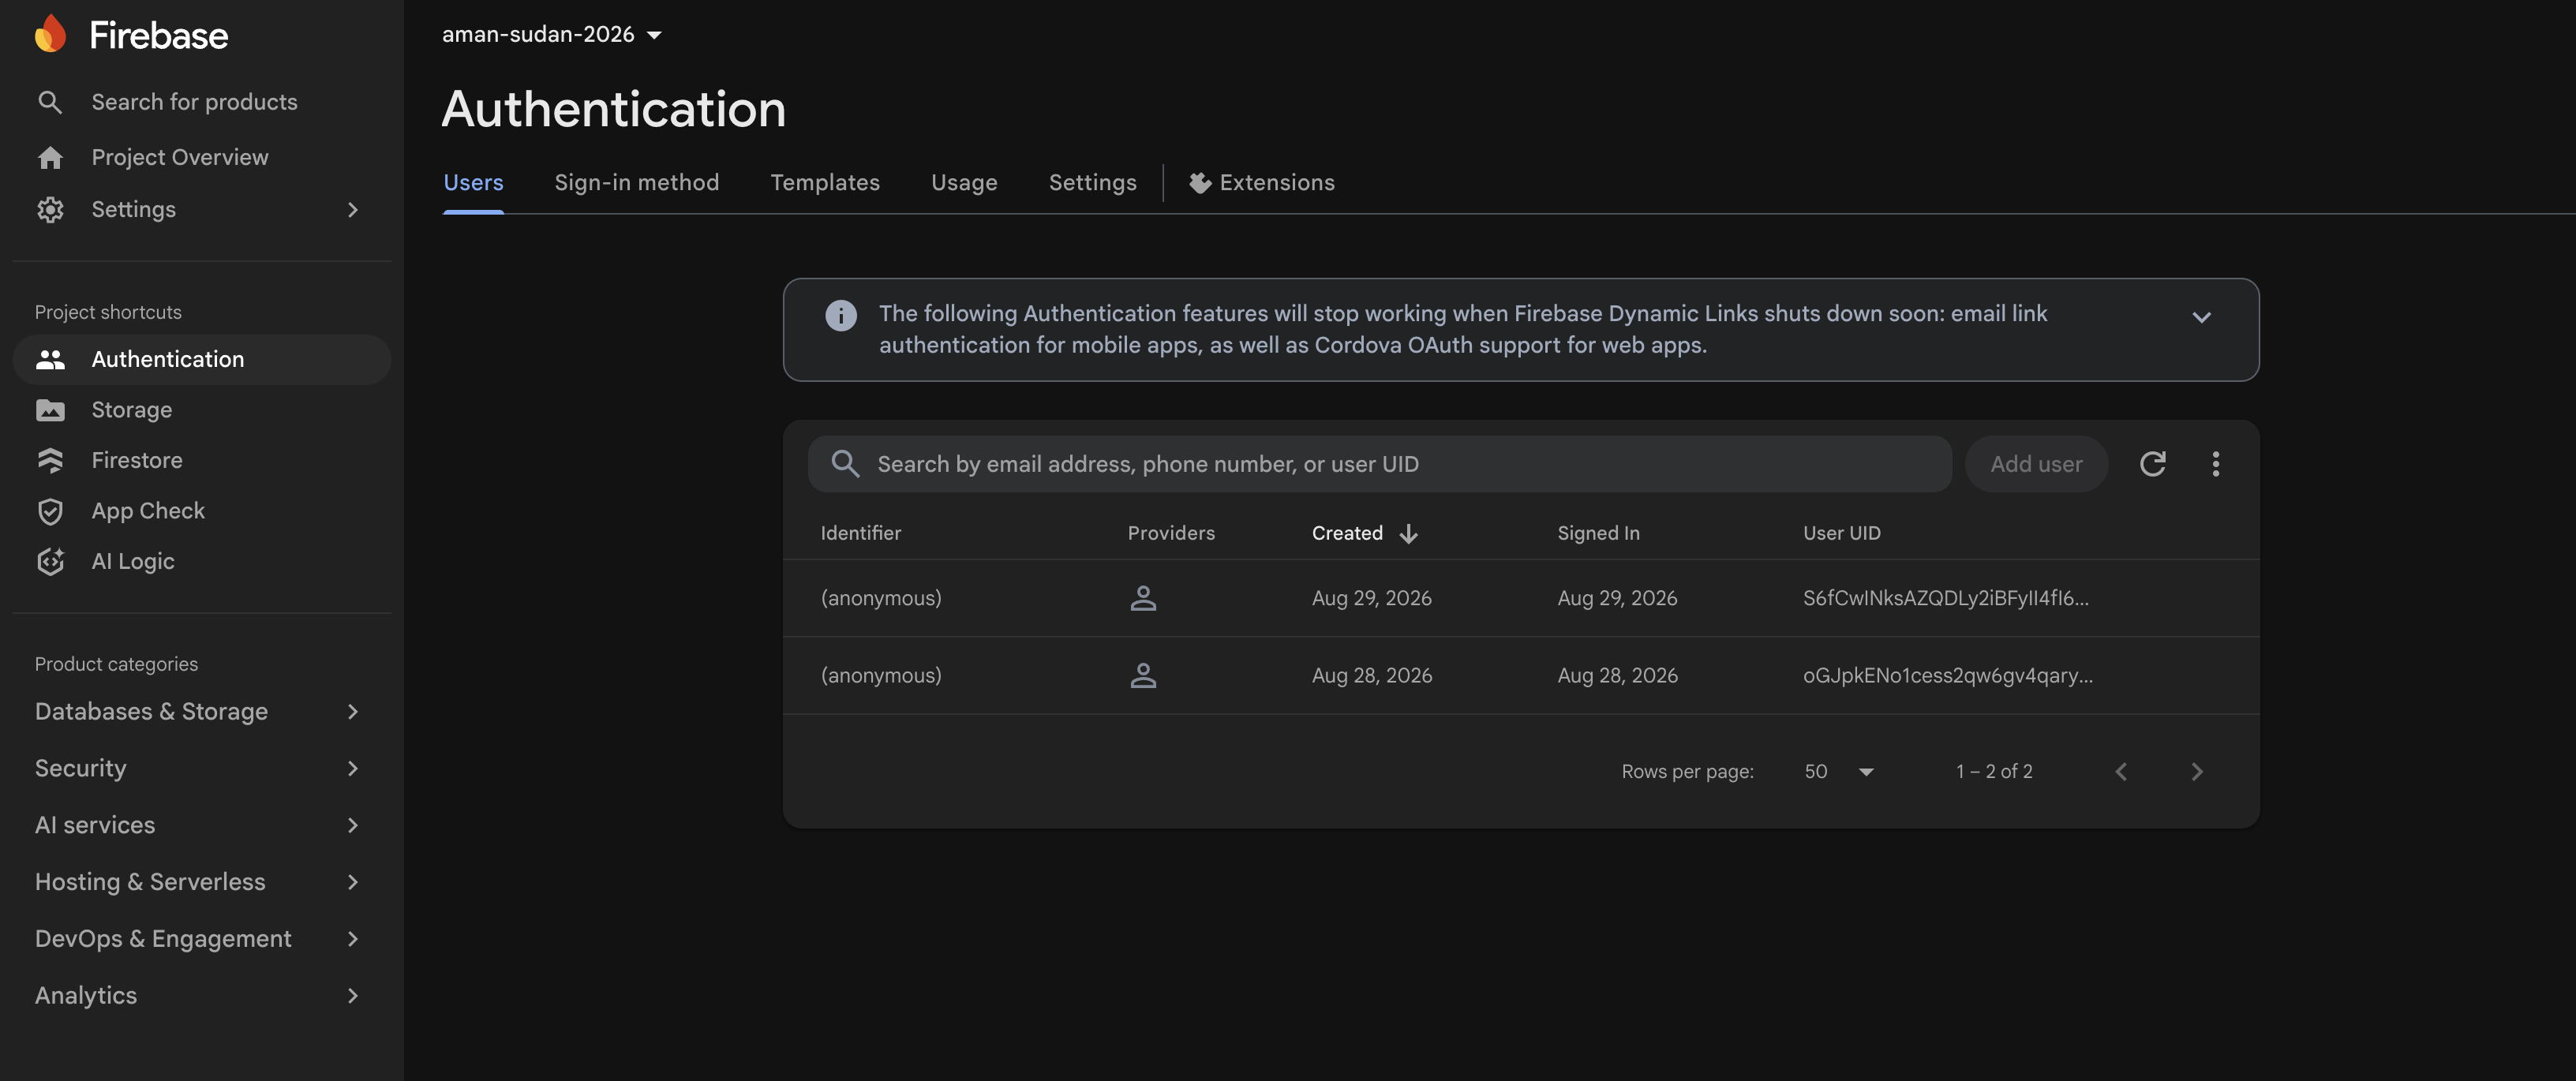This screenshot has height=1081, width=2576.
Task: Focus the search by email or UID field
Action: pos(1380,464)
